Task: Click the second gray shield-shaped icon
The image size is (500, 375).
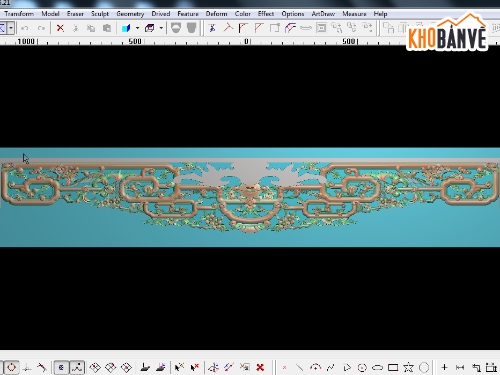Action: (191, 28)
